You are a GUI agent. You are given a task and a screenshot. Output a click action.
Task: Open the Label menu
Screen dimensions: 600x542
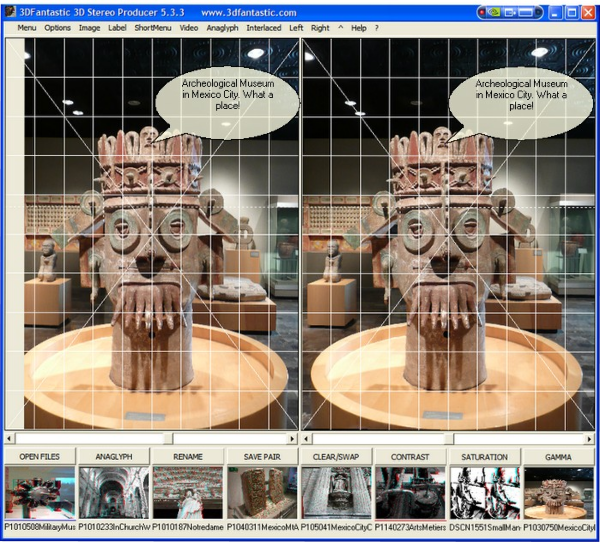pyautogui.click(x=117, y=28)
